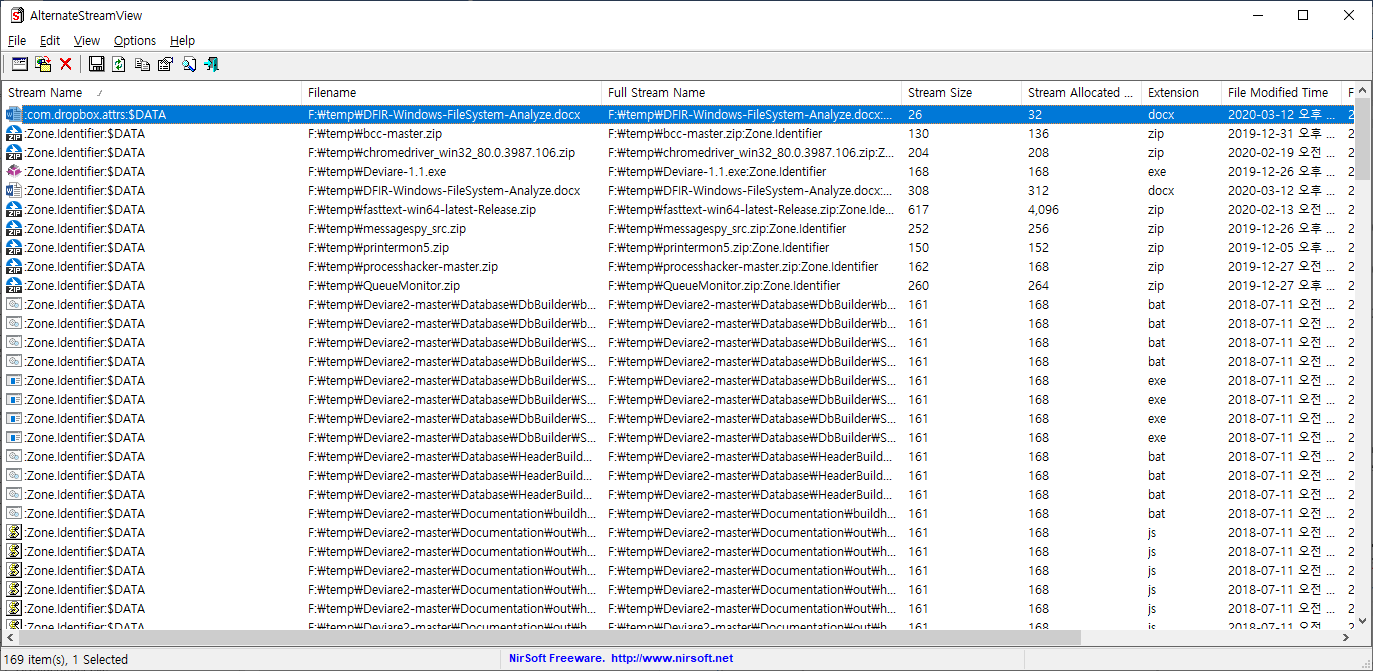Image resolution: width=1373 pixels, height=671 pixels.
Task: Click the vertical scrollbar down arrow
Action: (1364, 620)
